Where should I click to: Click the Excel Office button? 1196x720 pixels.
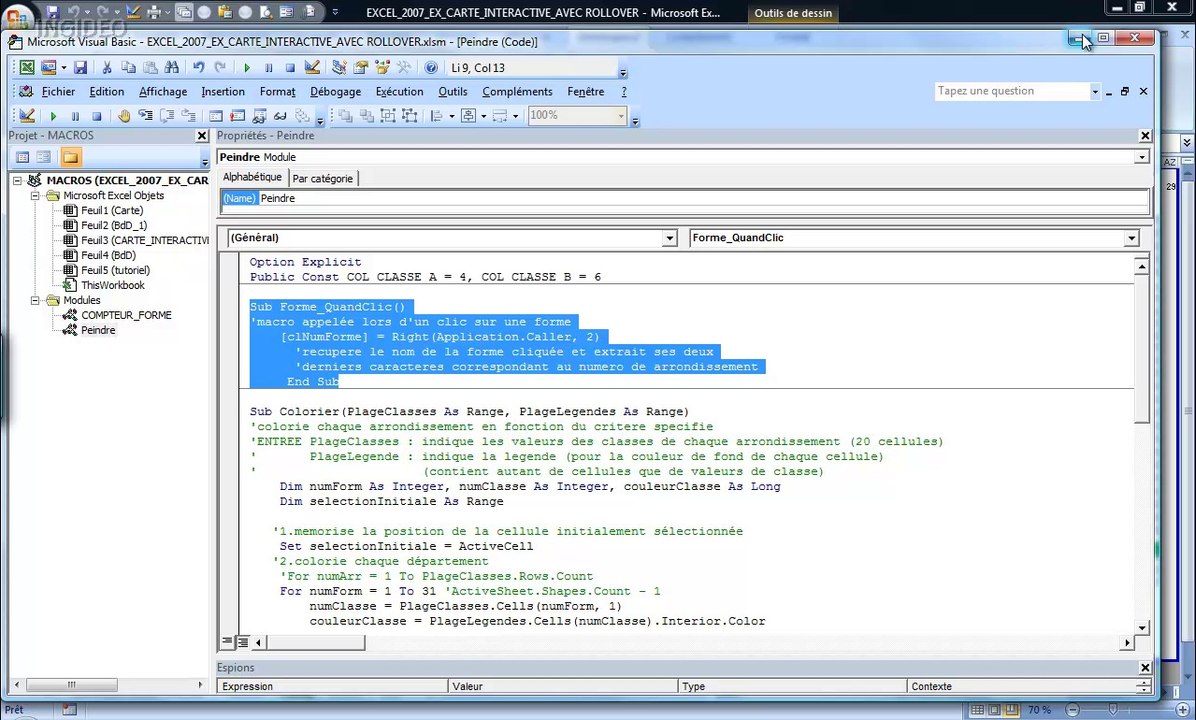[17, 17]
